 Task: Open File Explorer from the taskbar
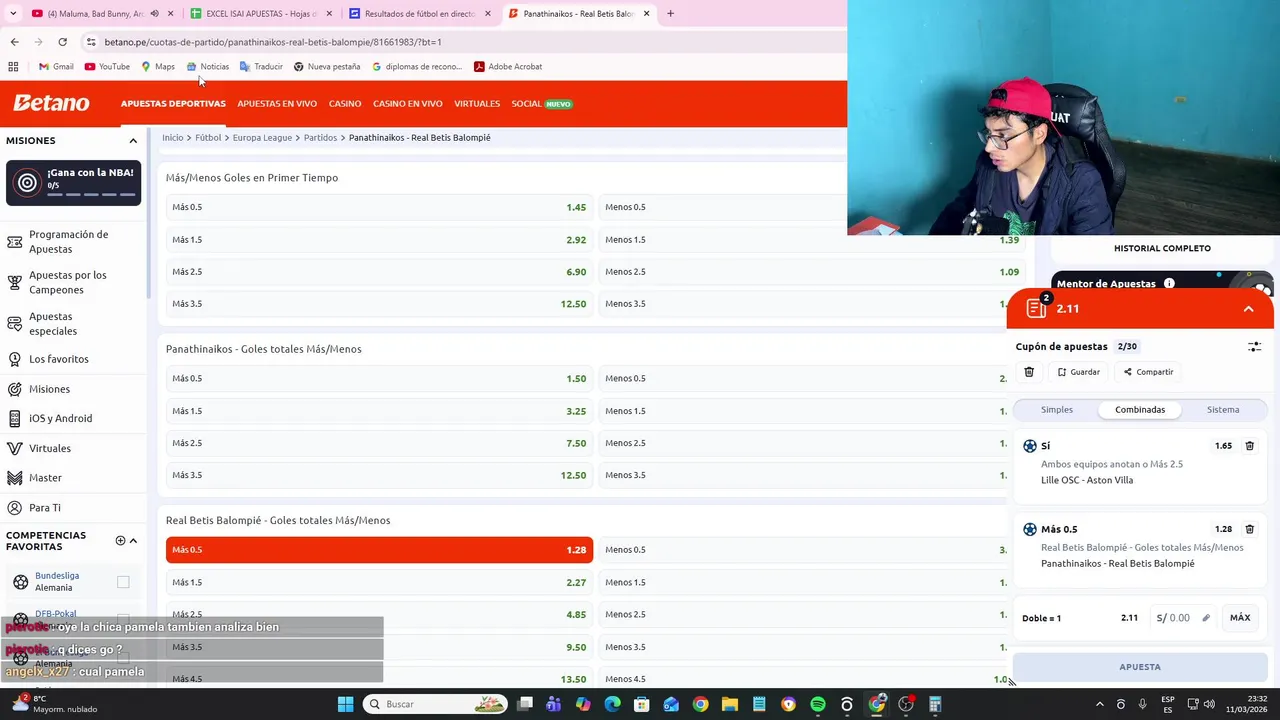[x=730, y=704]
